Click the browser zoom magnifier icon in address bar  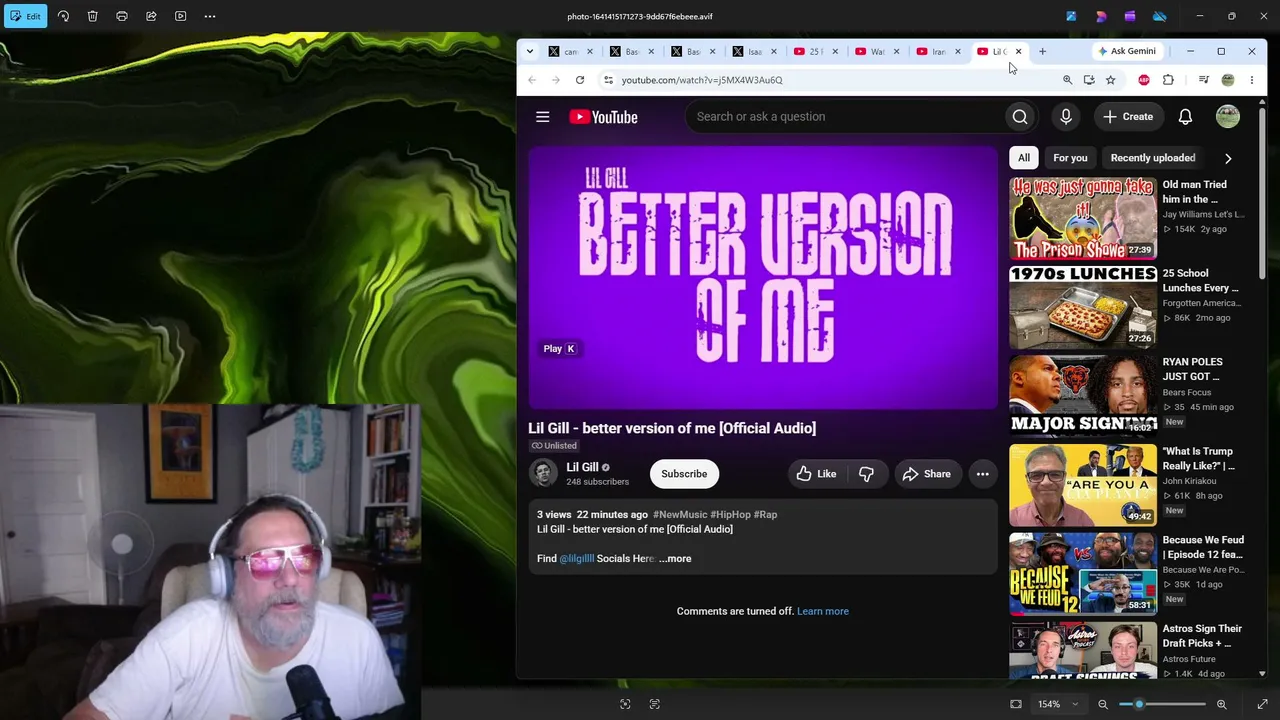click(x=1067, y=80)
